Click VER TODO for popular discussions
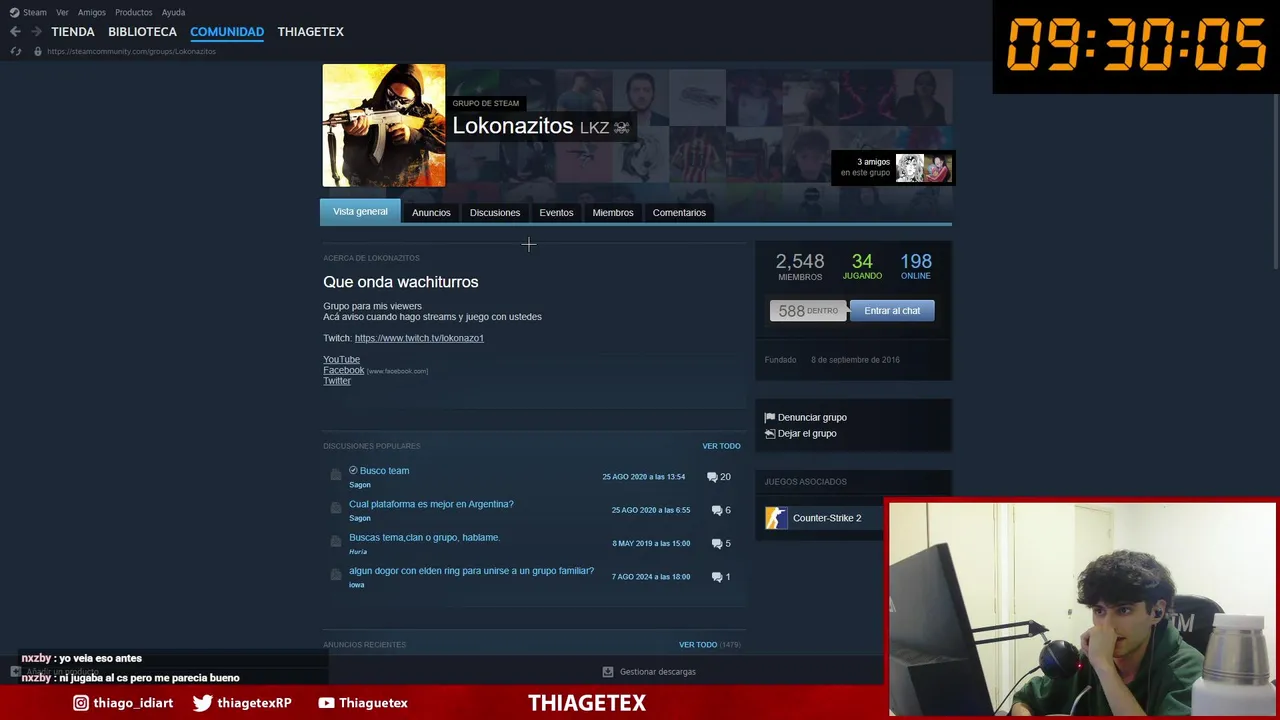This screenshot has width=1280, height=720. point(721,446)
